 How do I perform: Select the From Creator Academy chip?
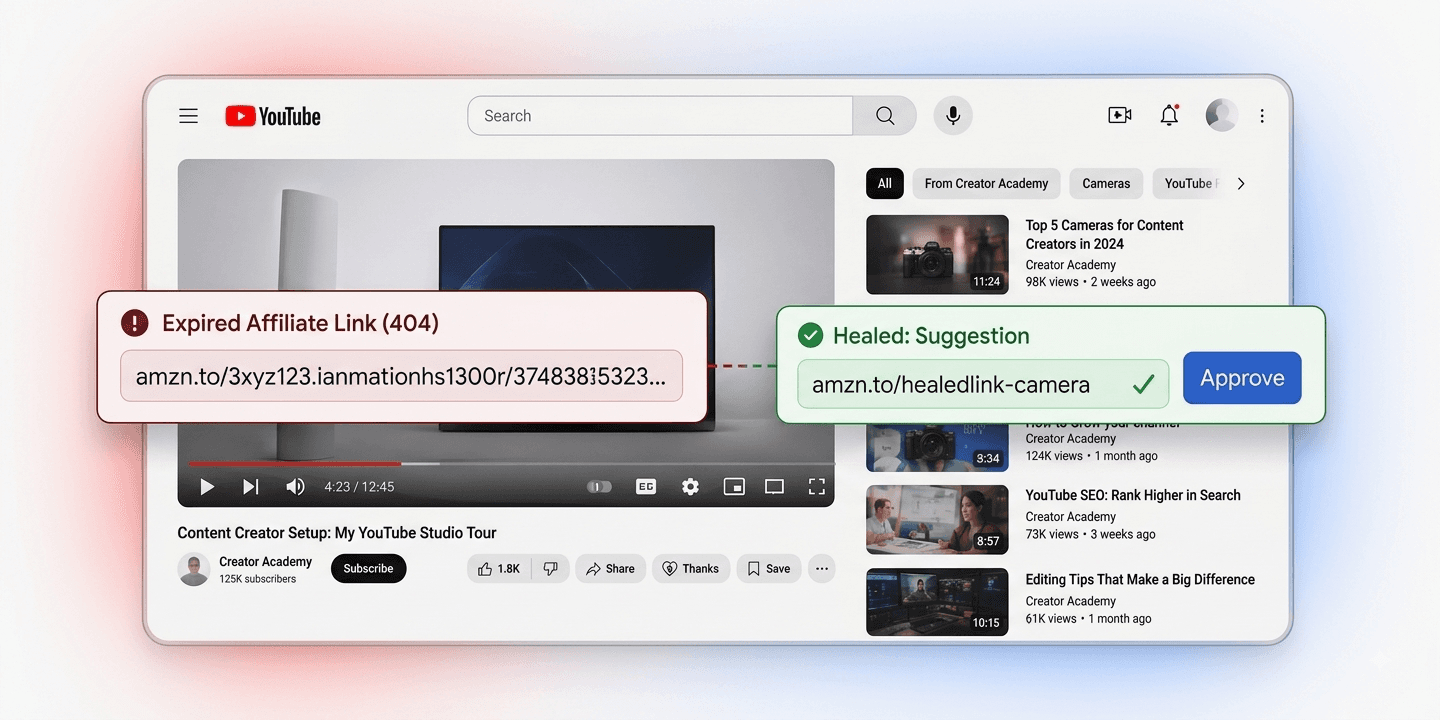pos(986,184)
